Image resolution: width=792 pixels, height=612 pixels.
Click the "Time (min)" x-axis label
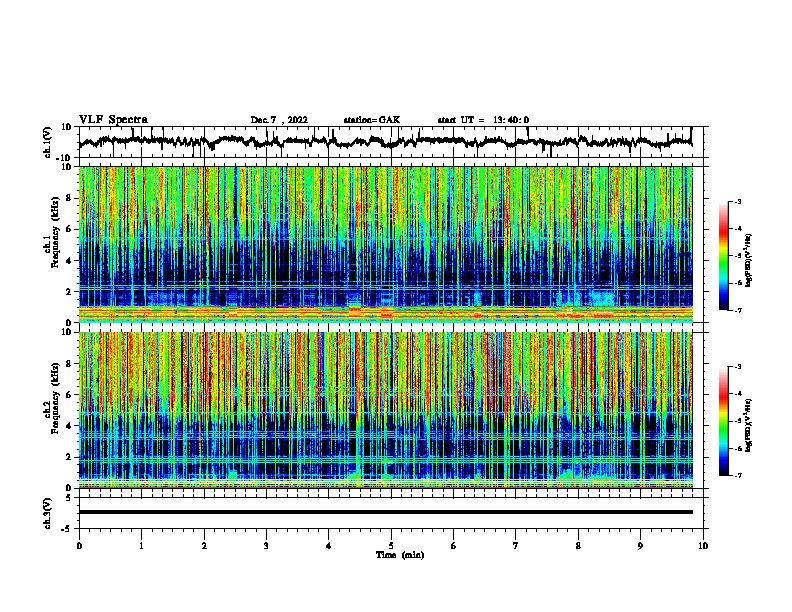click(400, 555)
